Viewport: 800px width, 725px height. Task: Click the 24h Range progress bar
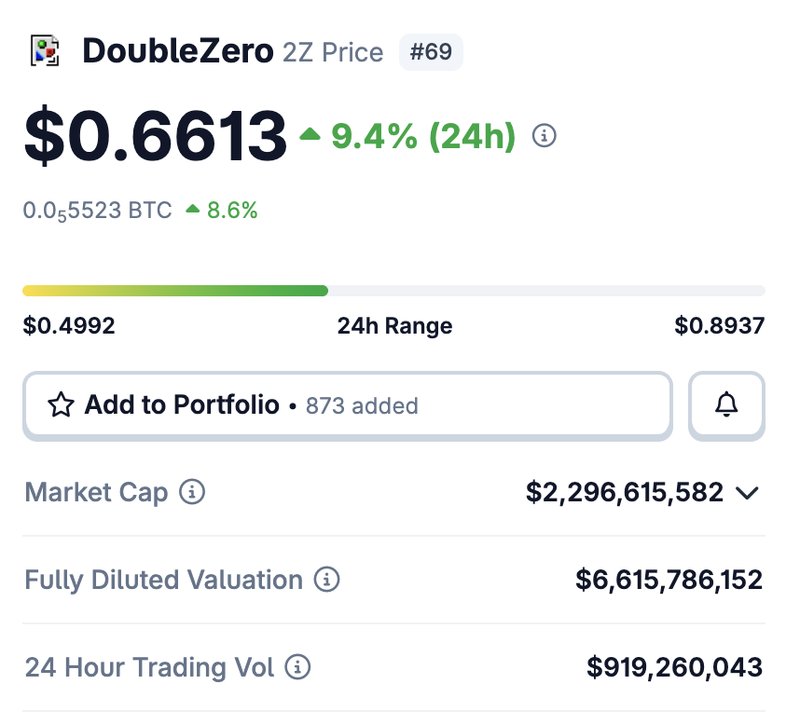point(393,291)
